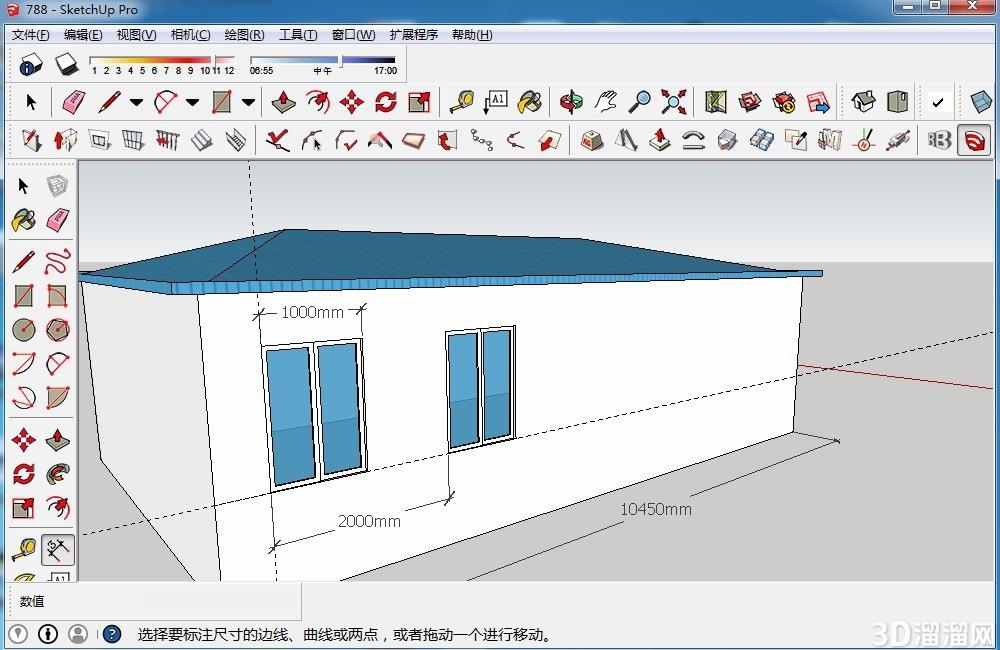The width and height of the screenshot is (1000, 650).
Task: Select the Follow Me tool in left panel
Action: (x=57, y=474)
